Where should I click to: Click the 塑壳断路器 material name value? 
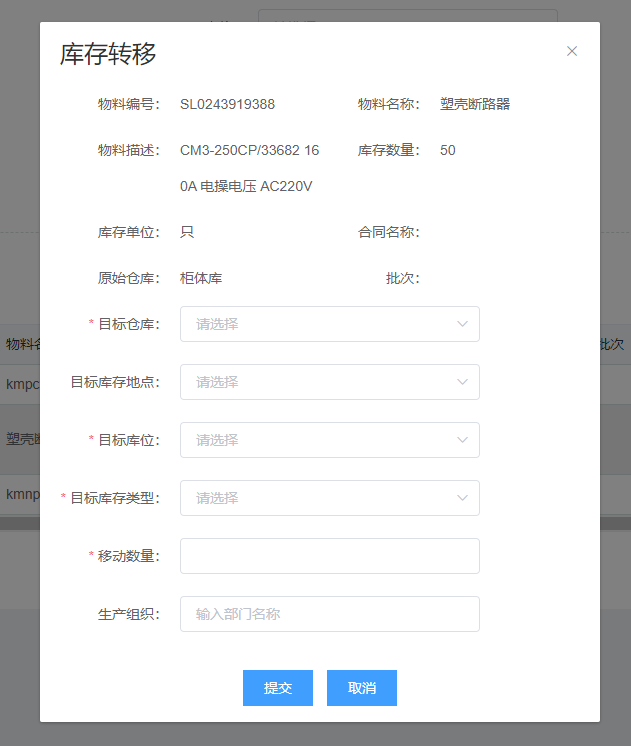pyautogui.click(x=475, y=104)
